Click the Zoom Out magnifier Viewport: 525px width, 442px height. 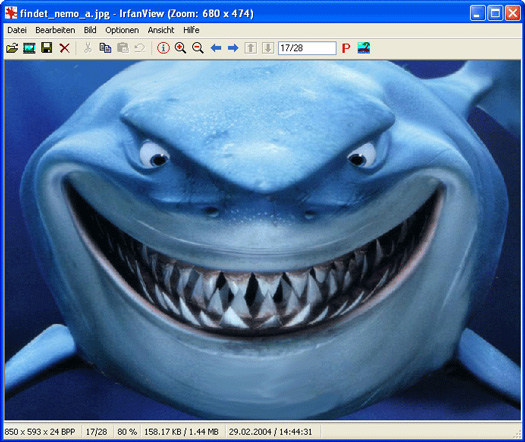tap(198, 48)
